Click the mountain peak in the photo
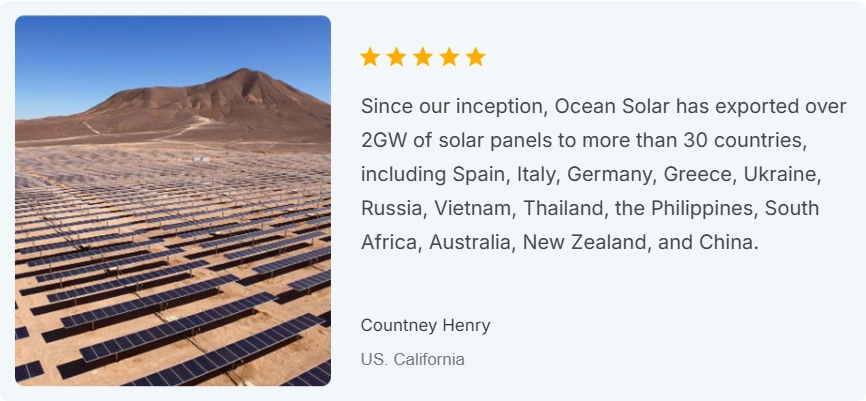Screen dimensions: 866x401 pos(240,75)
